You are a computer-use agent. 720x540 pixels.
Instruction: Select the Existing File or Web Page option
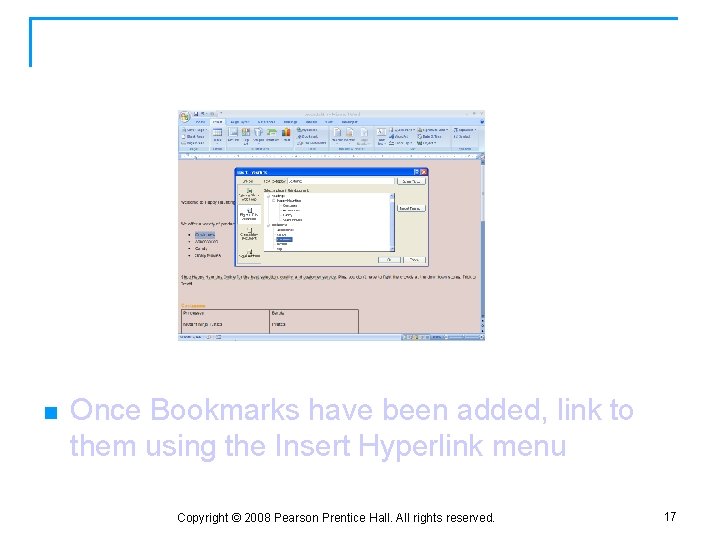click(x=249, y=195)
